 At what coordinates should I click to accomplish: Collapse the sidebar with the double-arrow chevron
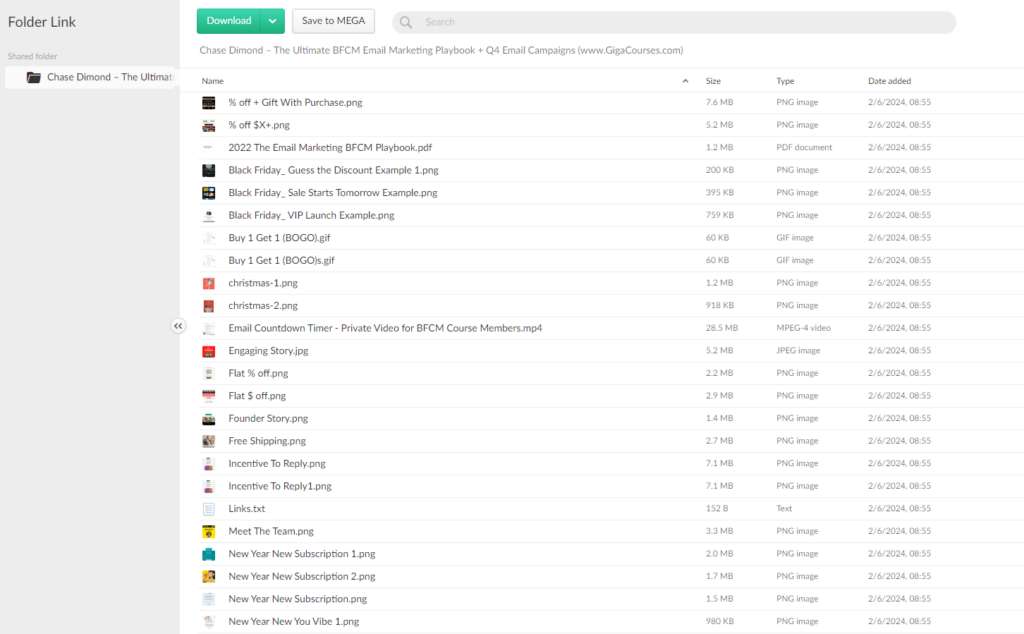178,325
